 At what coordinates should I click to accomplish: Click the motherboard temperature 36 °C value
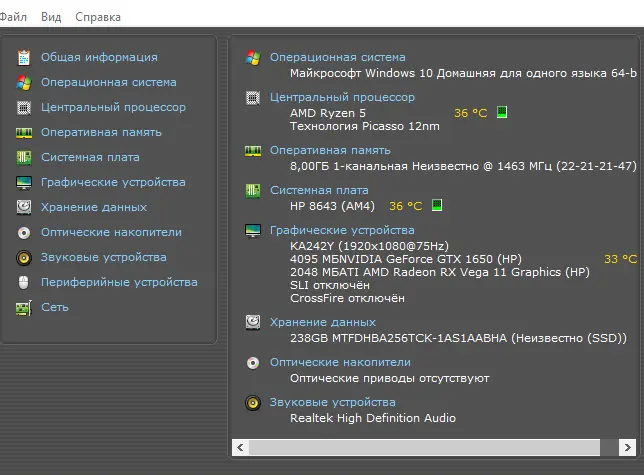click(405, 206)
